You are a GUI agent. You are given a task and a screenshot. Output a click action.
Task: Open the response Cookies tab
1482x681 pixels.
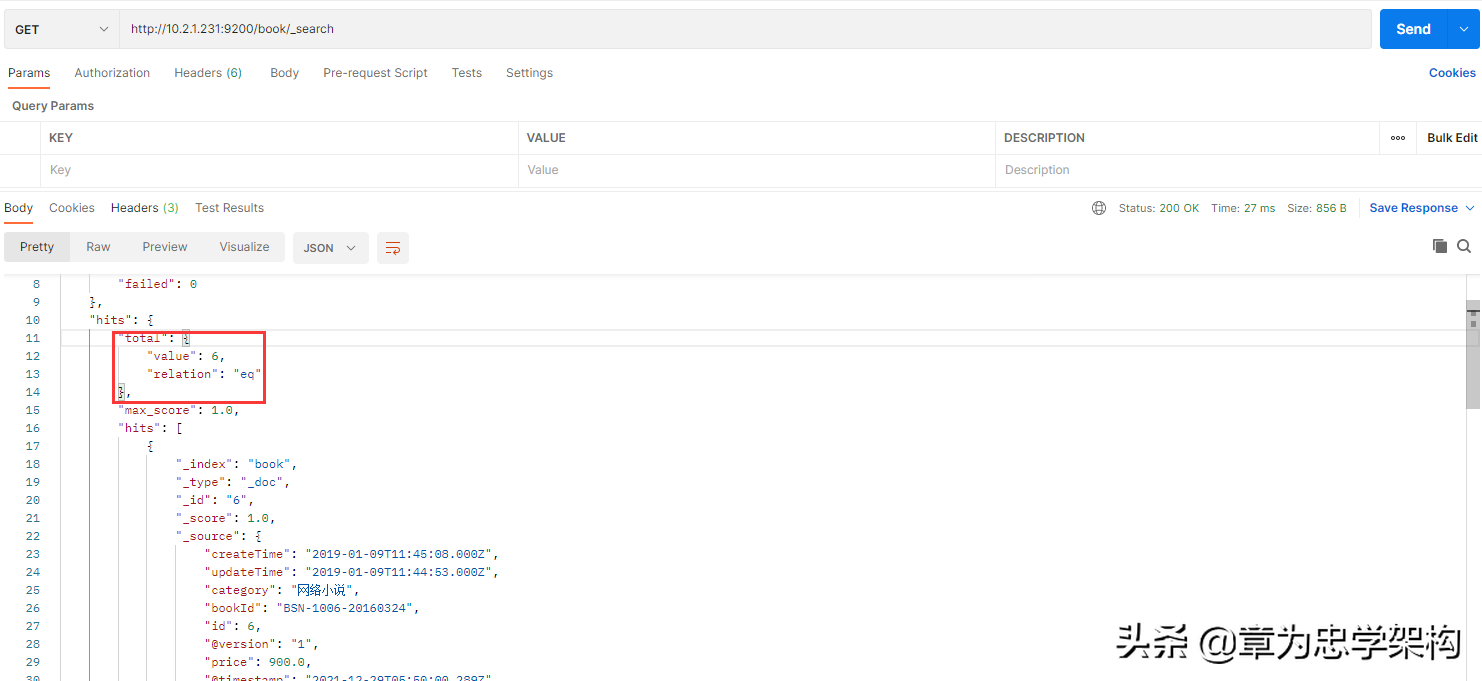(x=72, y=208)
